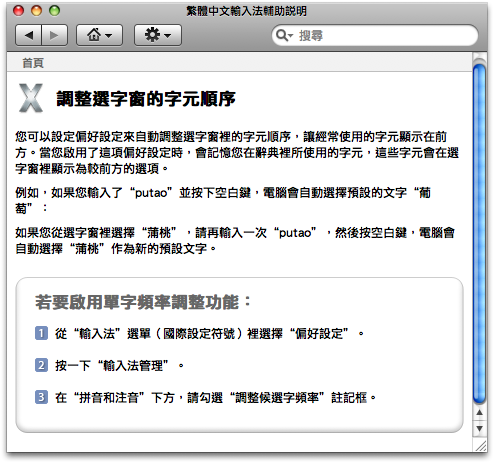This screenshot has width=494, height=463.
Task: Click the window resize grip corner
Action: (480, 445)
